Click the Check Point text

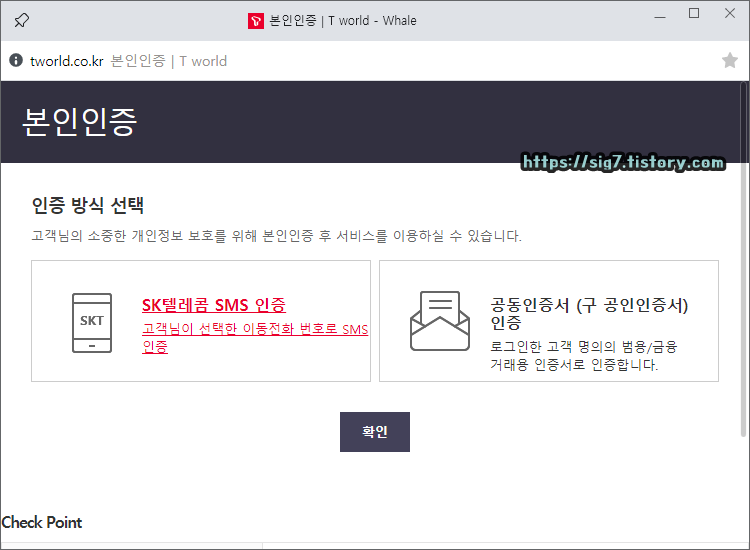pyautogui.click(x=42, y=522)
